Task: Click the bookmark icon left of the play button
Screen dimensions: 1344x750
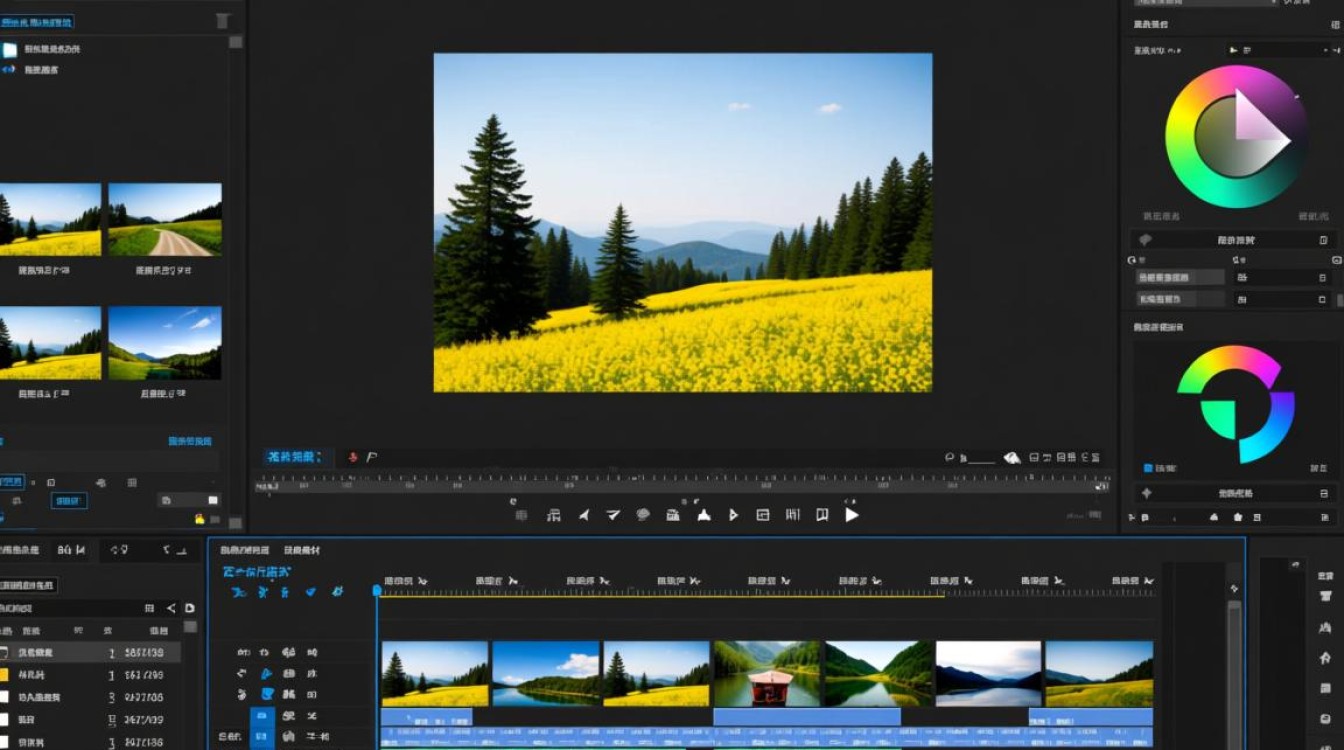Action: tap(822, 515)
